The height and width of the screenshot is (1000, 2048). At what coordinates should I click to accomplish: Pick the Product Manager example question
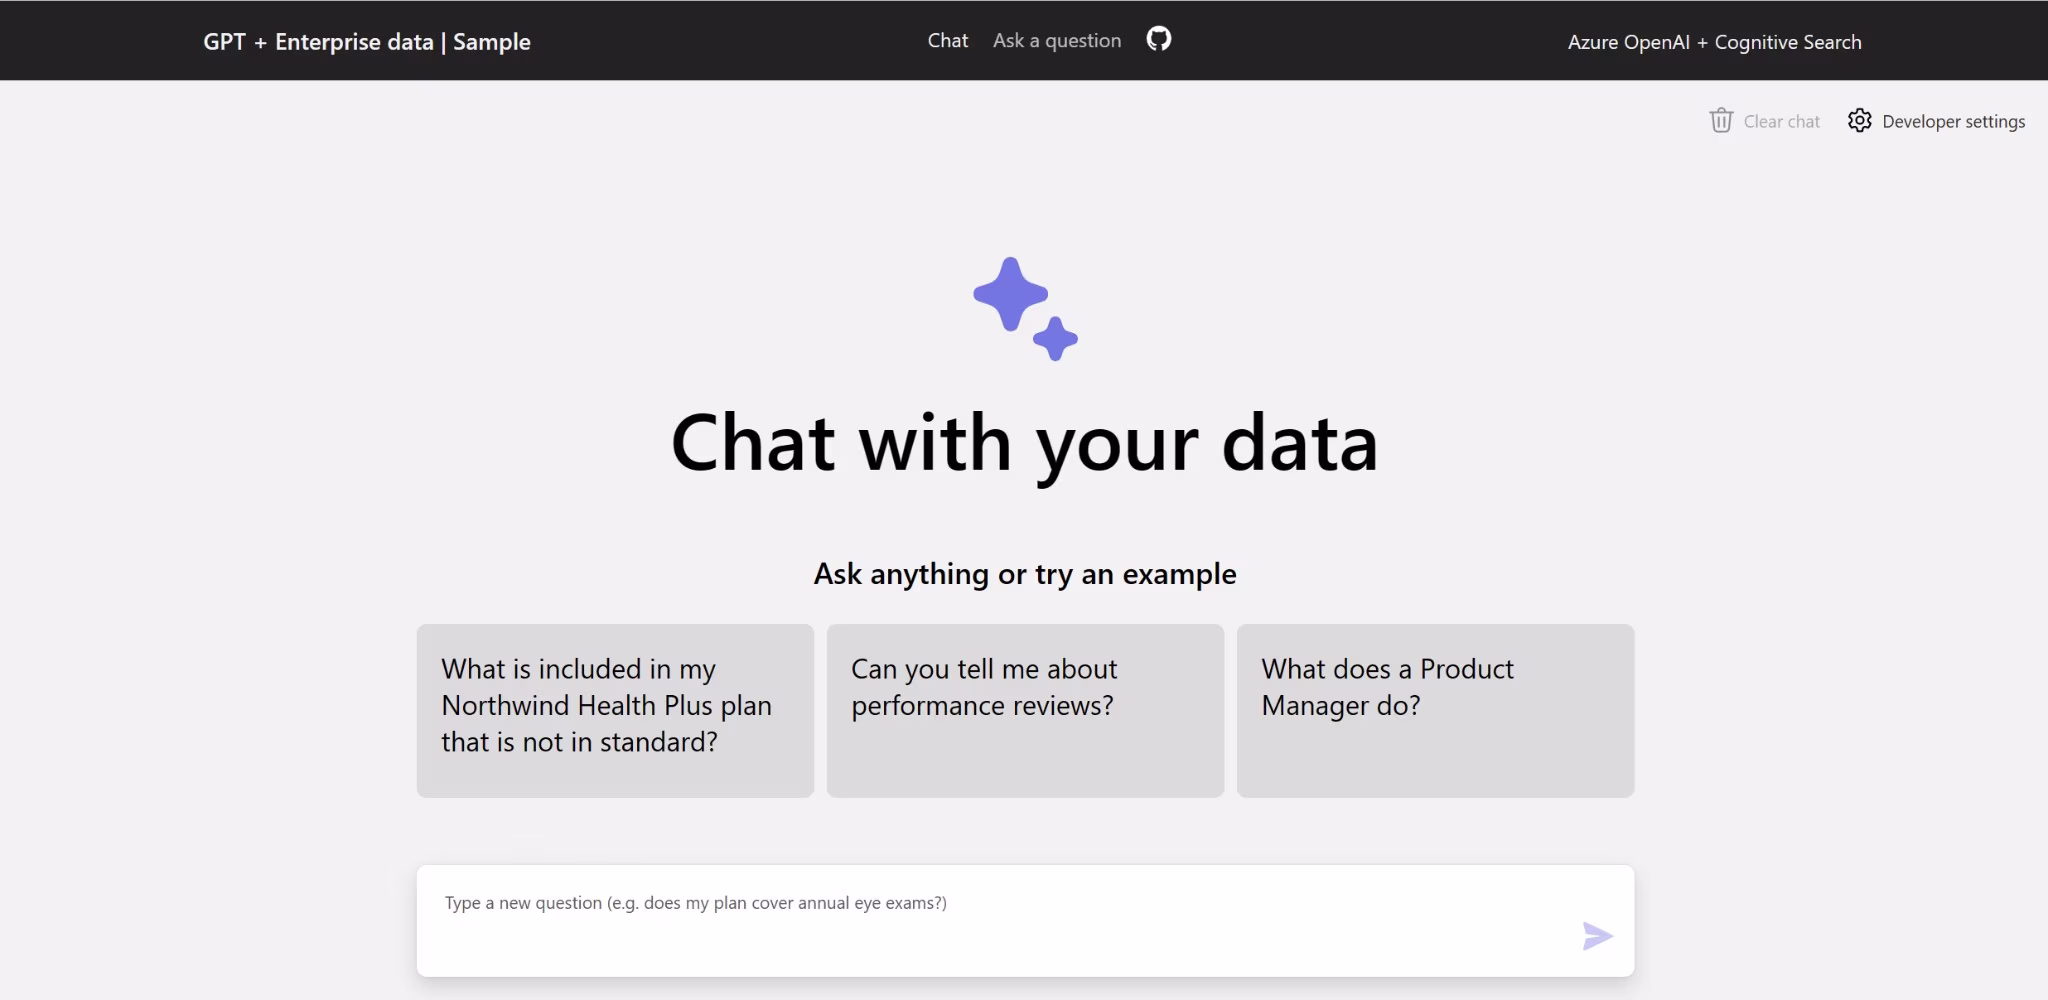[x=1435, y=710]
